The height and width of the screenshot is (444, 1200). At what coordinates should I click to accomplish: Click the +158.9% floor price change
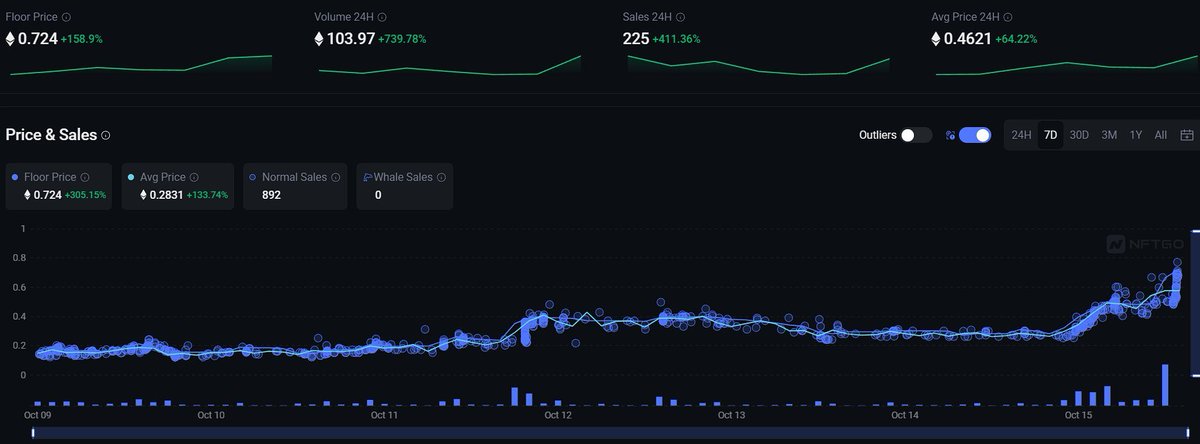click(x=81, y=39)
